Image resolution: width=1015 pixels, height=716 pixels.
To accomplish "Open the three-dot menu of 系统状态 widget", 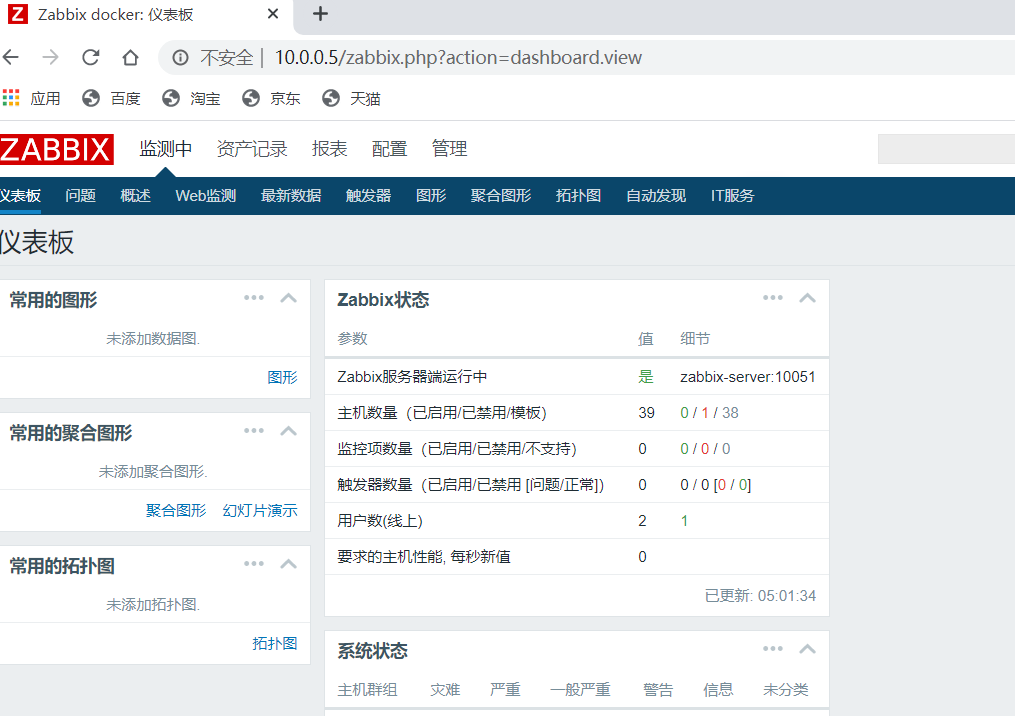I will tap(773, 649).
